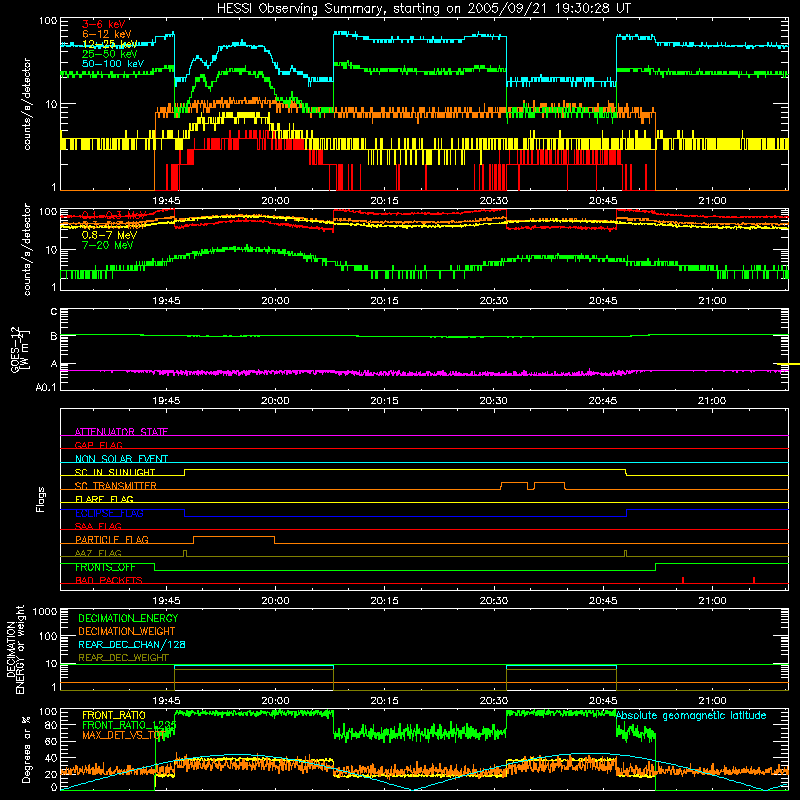The image size is (800, 800).
Task: Select the green 25-50 keV legend label
Action: click(x=110, y=54)
